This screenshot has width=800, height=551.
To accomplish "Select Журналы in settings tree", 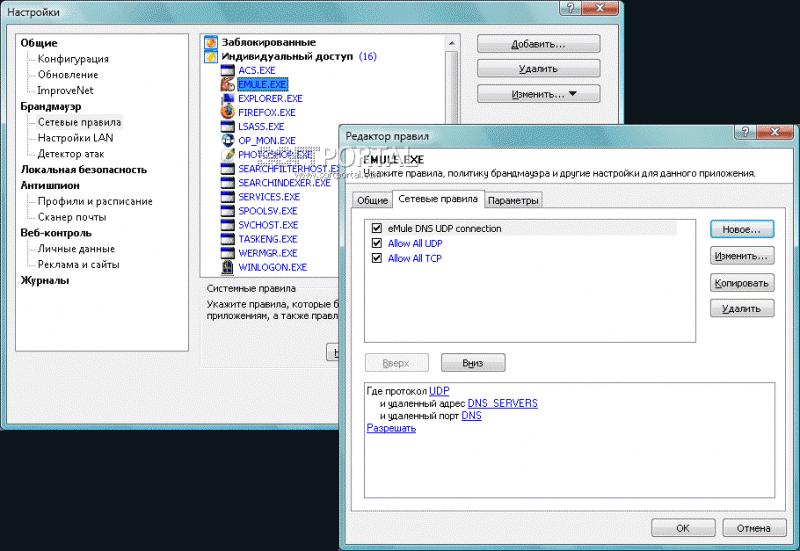I will tap(45, 280).
